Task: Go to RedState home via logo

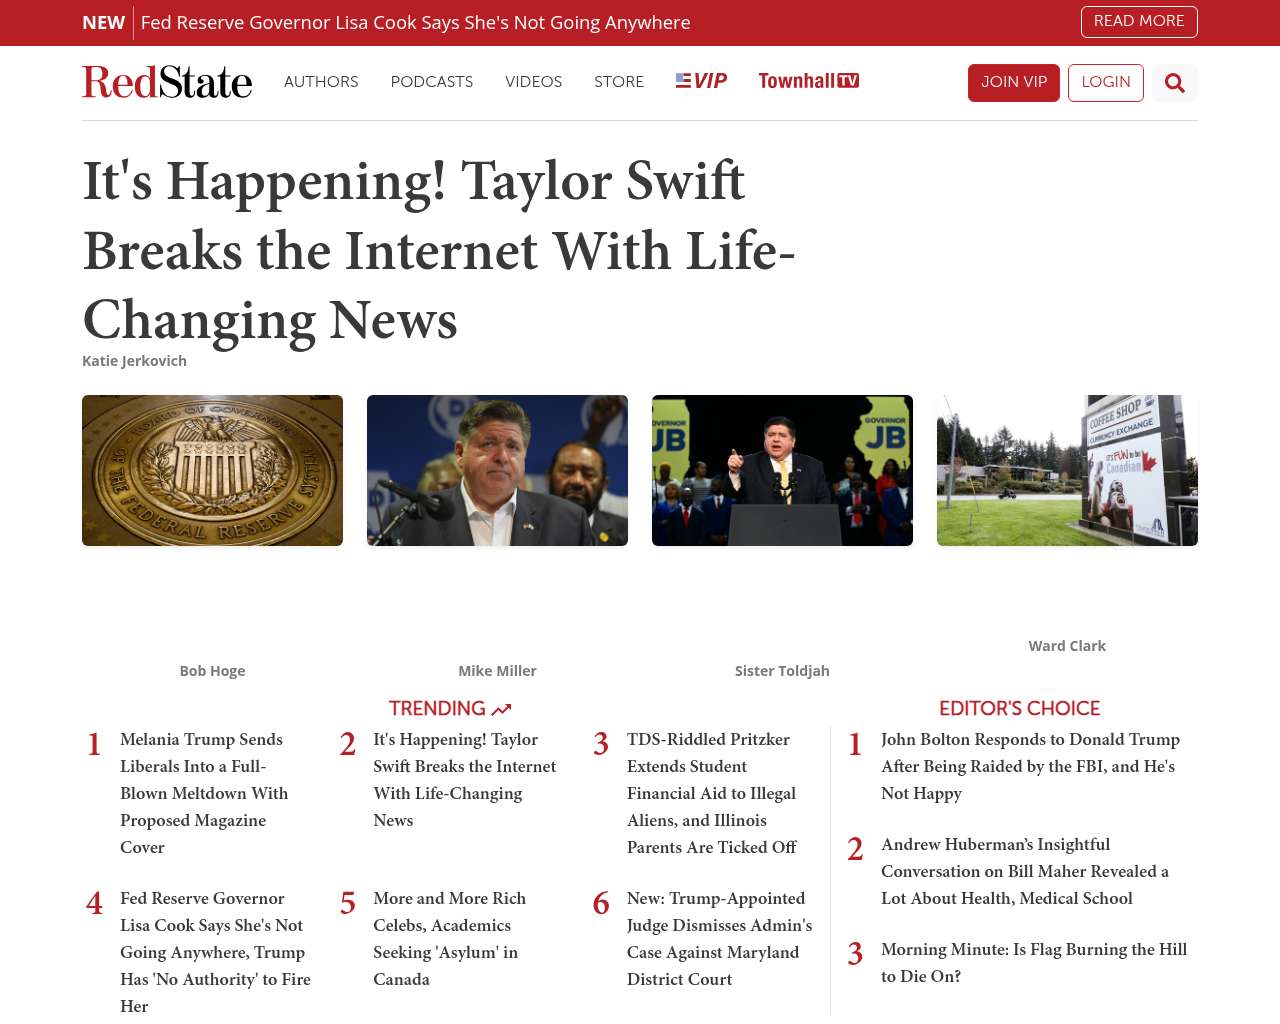Action: [x=167, y=82]
